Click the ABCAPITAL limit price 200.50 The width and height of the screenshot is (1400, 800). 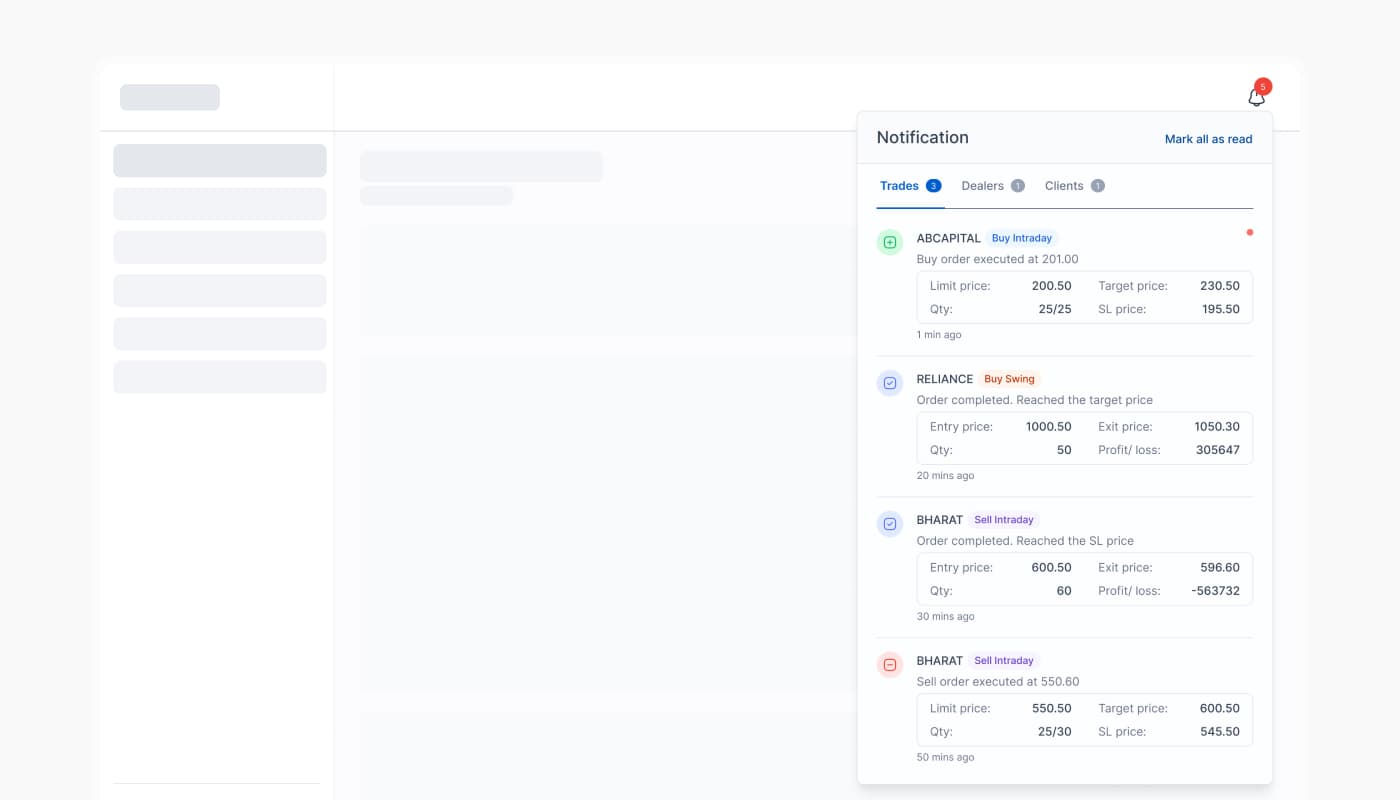pyautogui.click(x=1051, y=286)
